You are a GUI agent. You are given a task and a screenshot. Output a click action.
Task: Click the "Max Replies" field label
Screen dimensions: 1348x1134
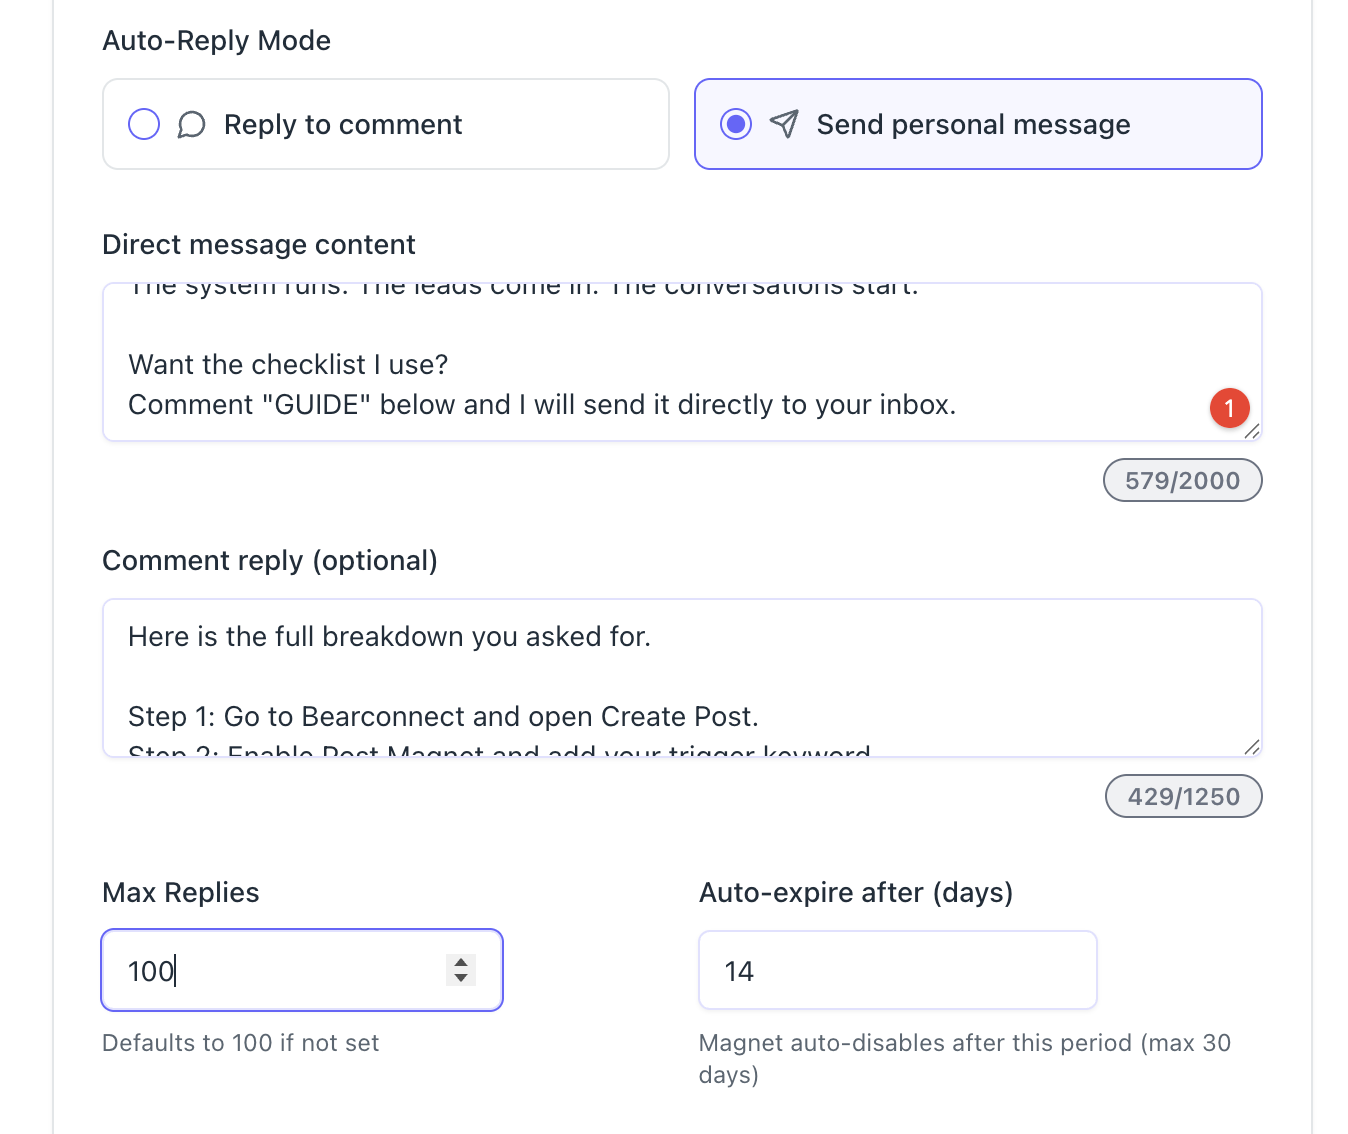coord(181,893)
